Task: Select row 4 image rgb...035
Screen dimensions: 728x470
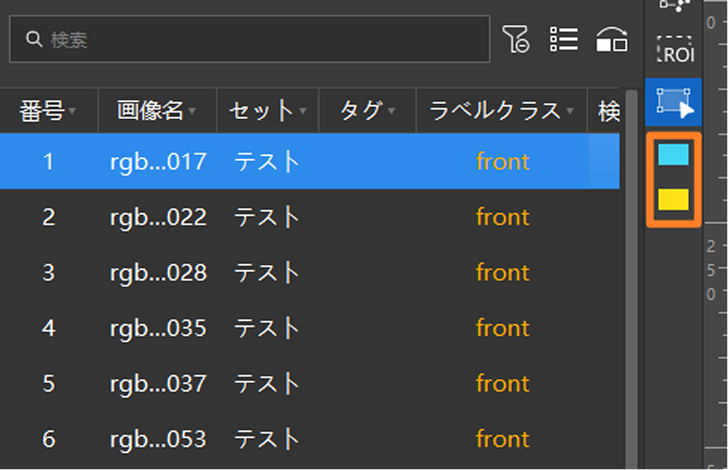Action: (x=158, y=328)
